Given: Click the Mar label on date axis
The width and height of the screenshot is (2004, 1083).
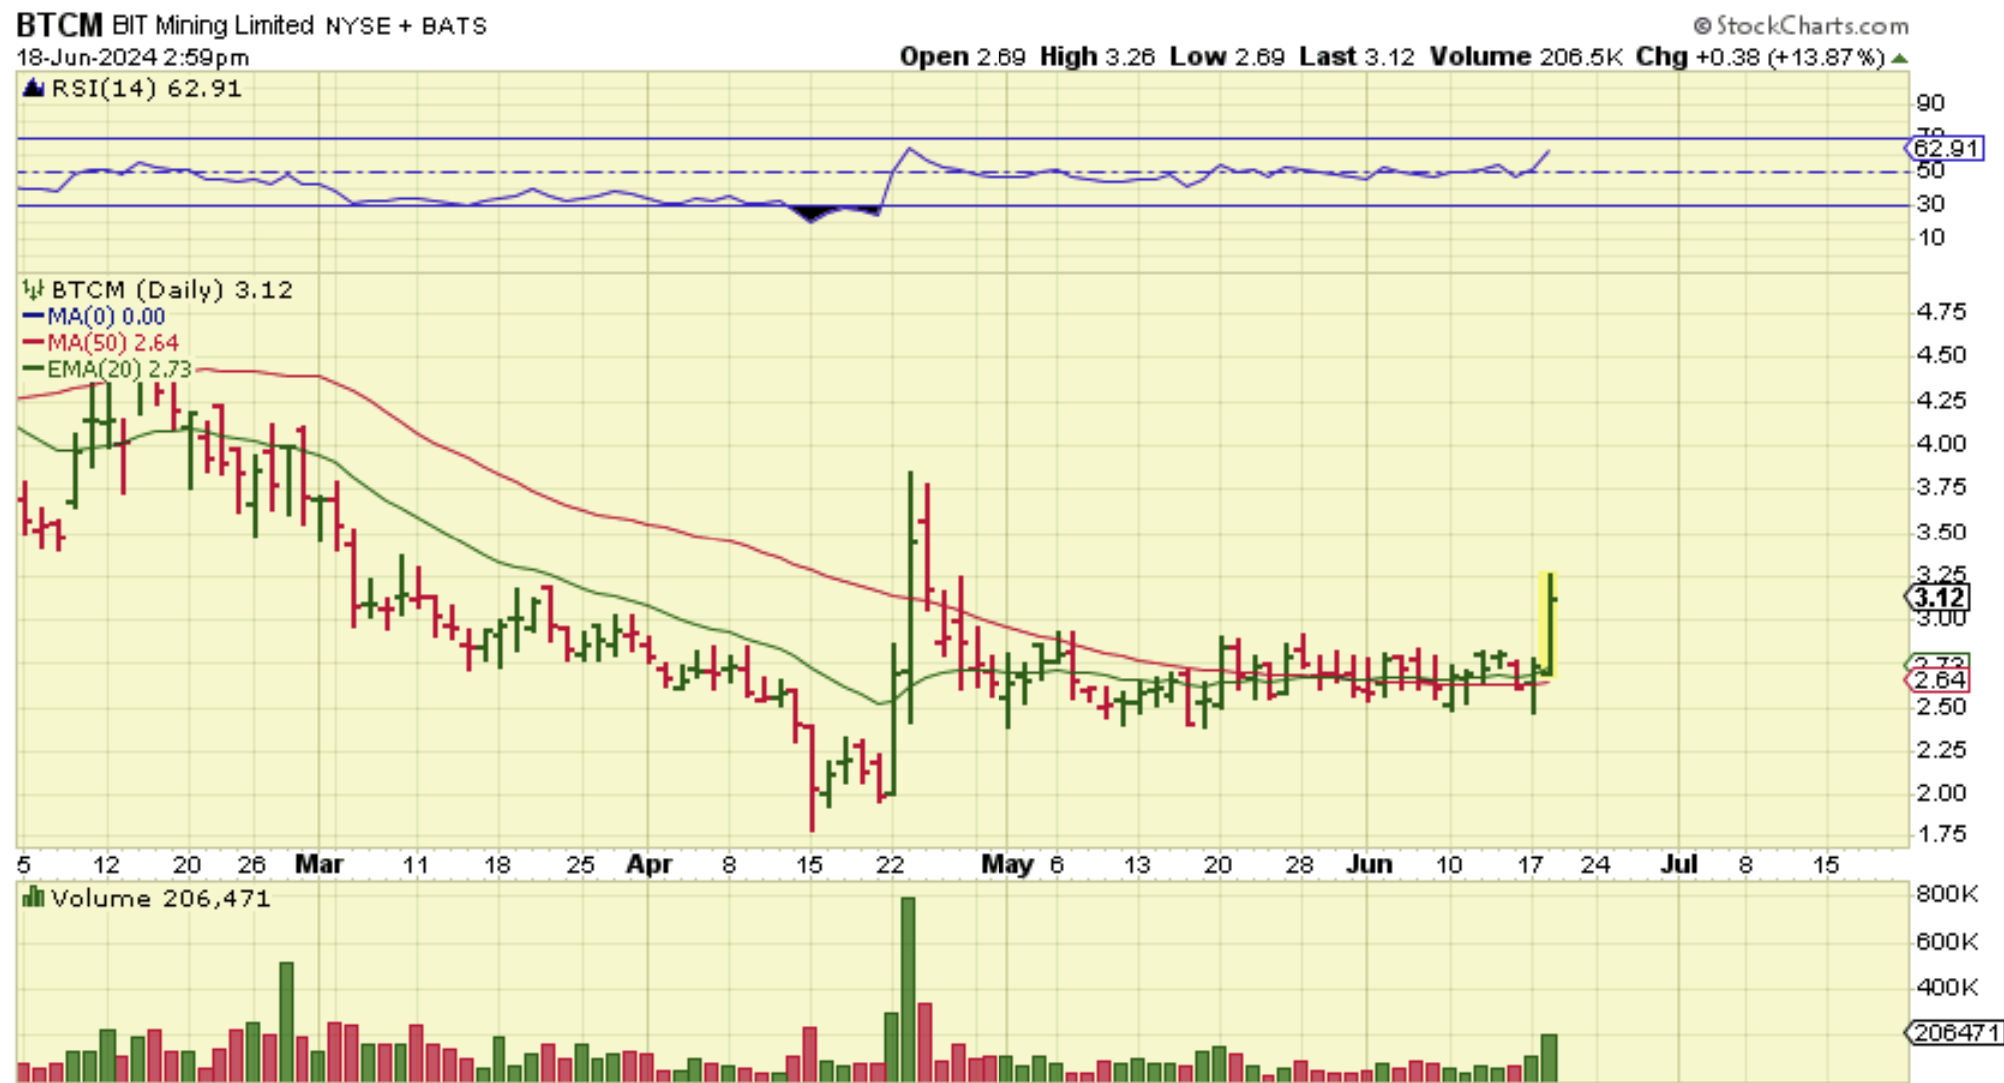Looking at the screenshot, I should (319, 864).
